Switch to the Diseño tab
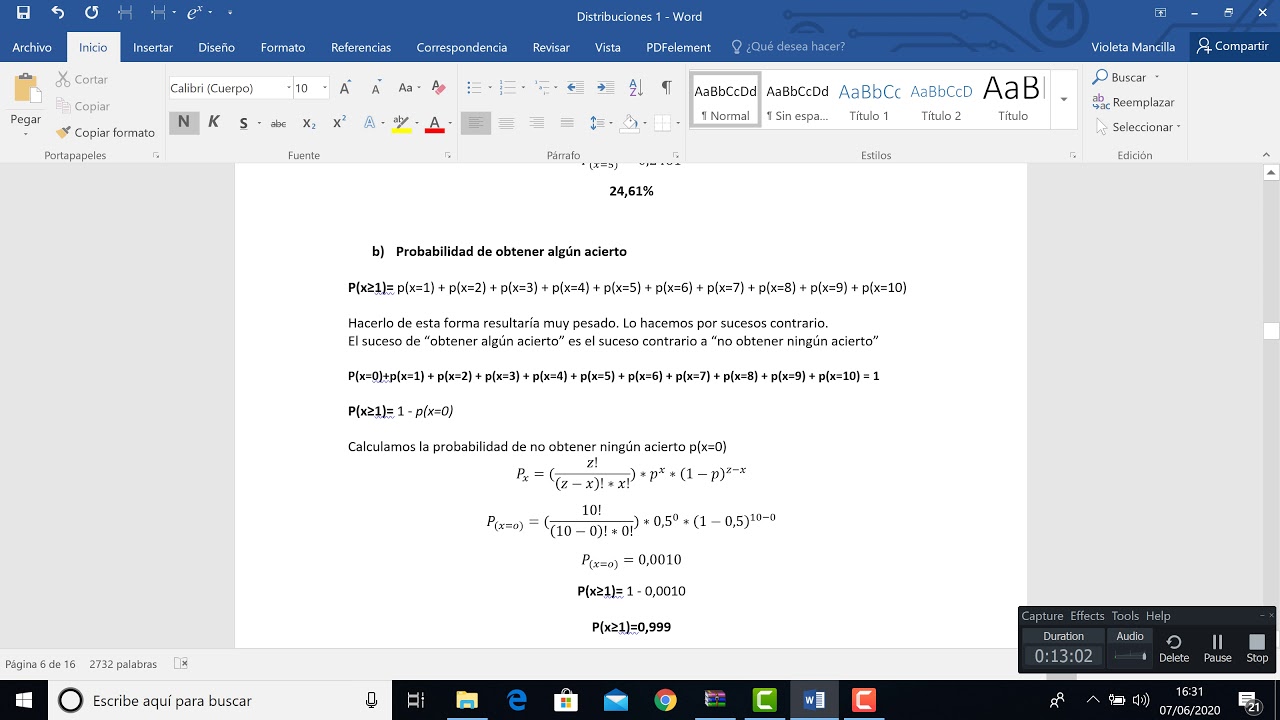 coord(216,47)
